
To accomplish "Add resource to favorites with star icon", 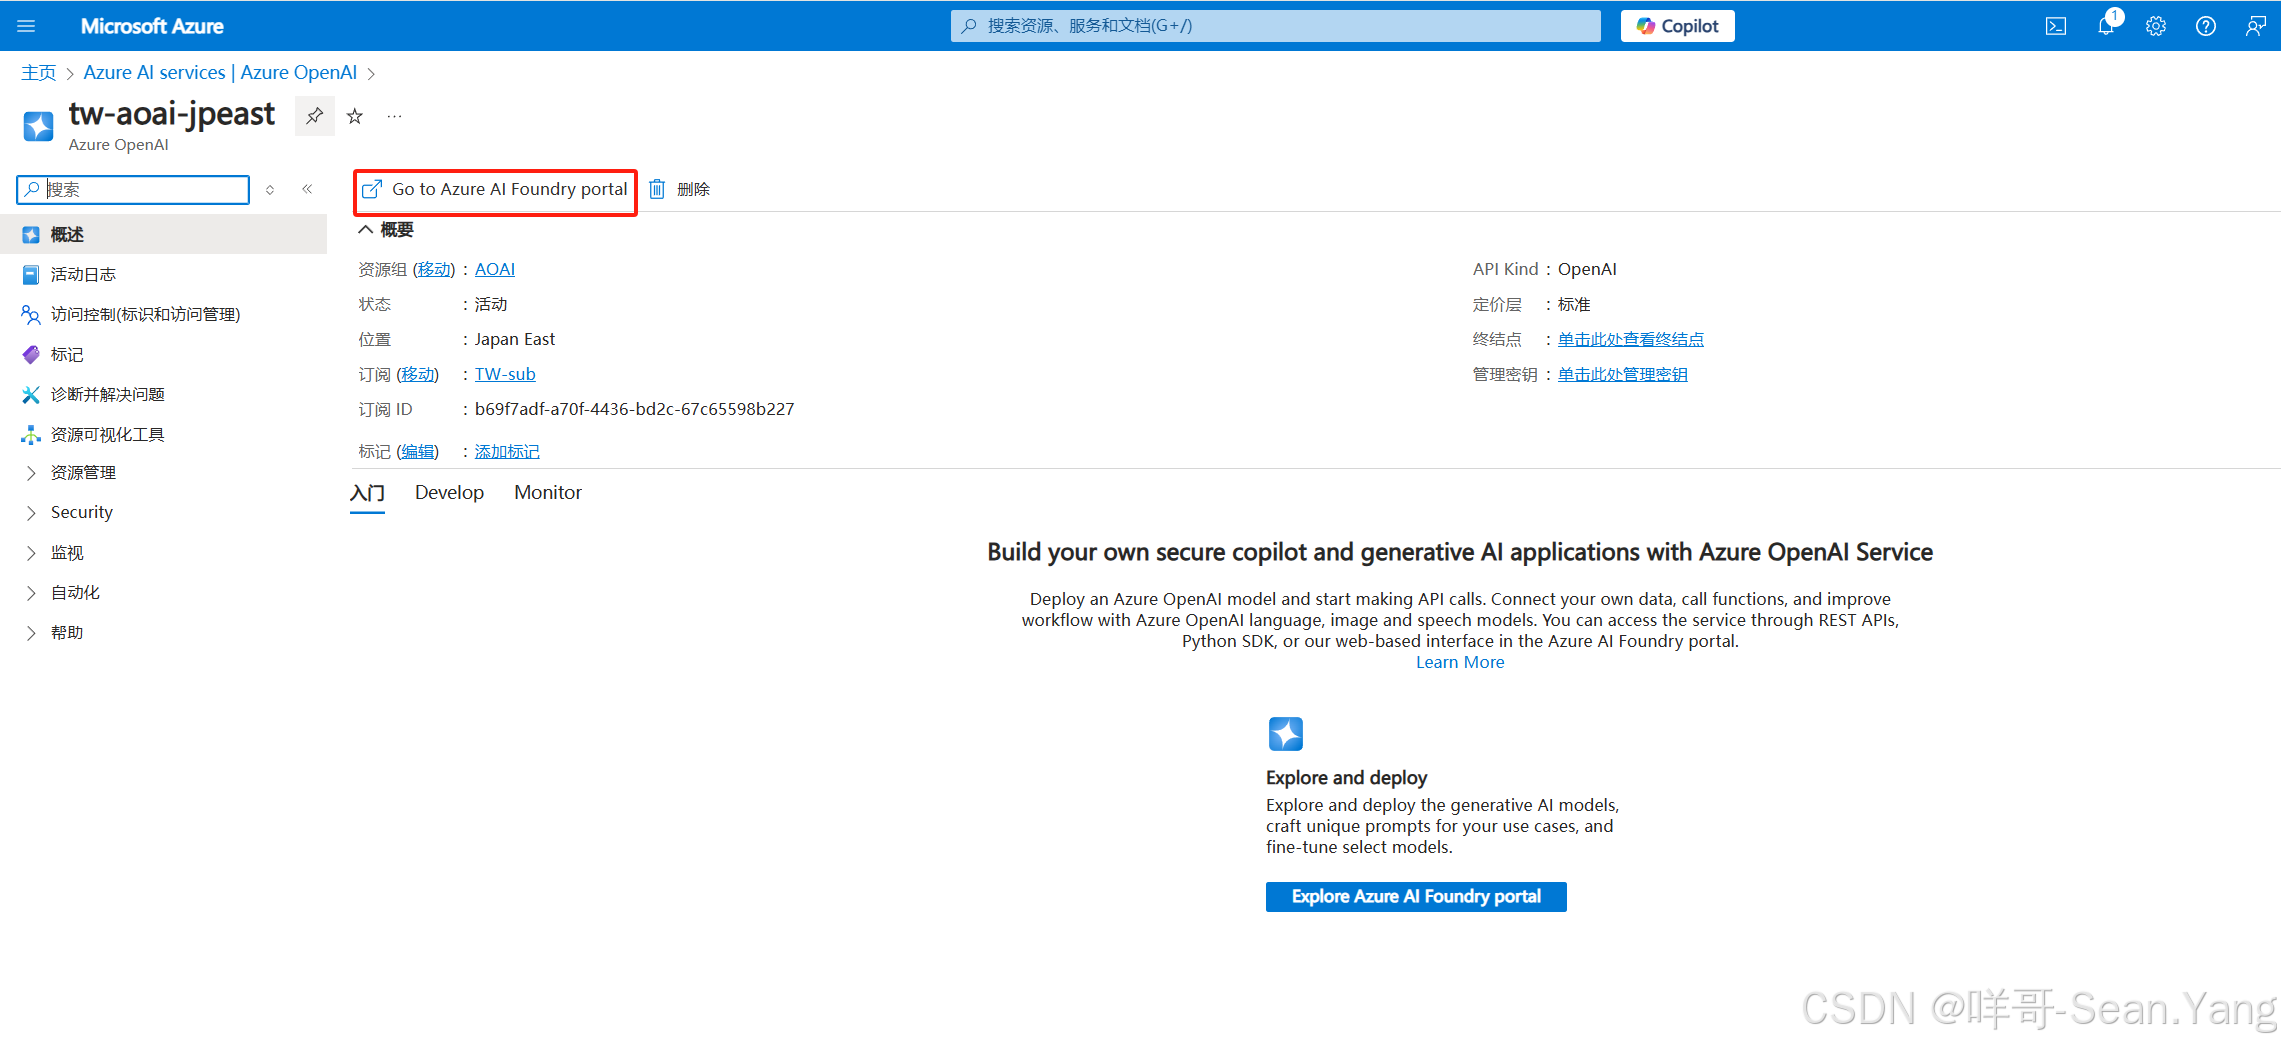I will click(355, 116).
